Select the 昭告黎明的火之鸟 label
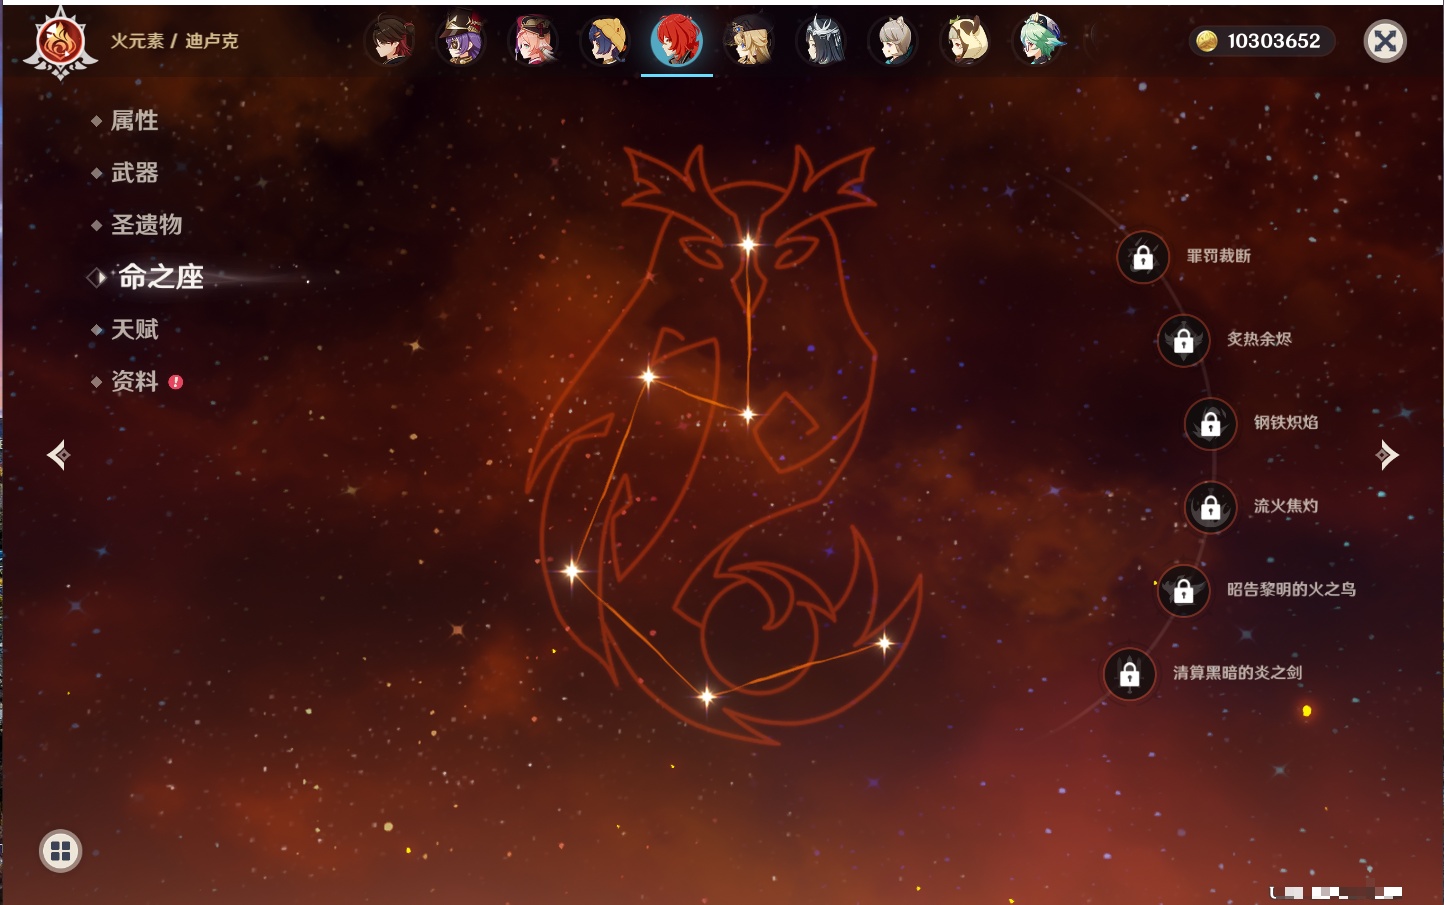The image size is (1444, 905). coord(1291,589)
